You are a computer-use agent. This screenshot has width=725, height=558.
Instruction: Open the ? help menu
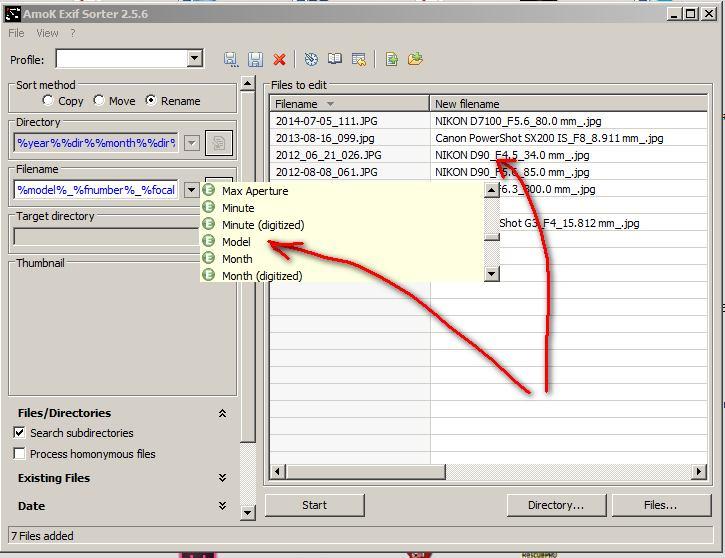pyautogui.click(x=73, y=33)
